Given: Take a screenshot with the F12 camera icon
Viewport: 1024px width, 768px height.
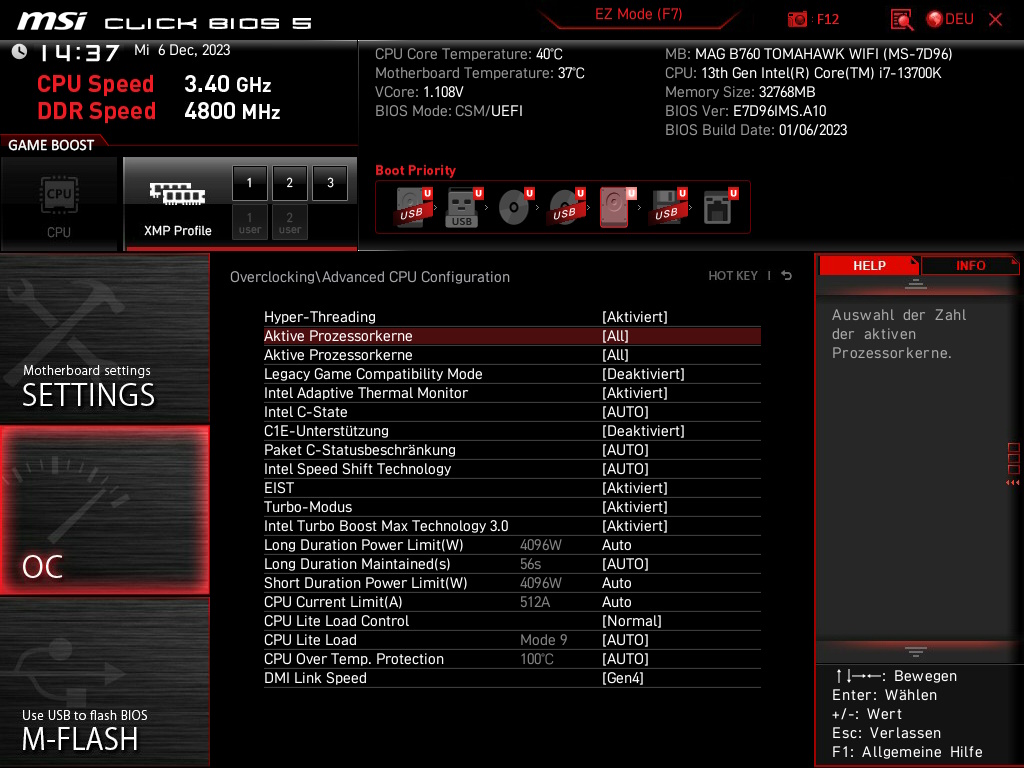Looking at the screenshot, I should click(x=797, y=20).
